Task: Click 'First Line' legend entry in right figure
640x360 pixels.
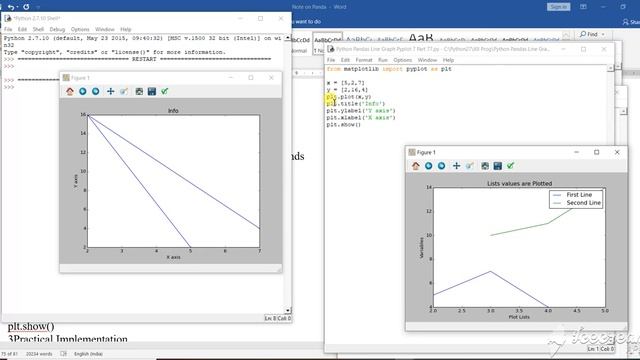Action: [x=579, y=195]
